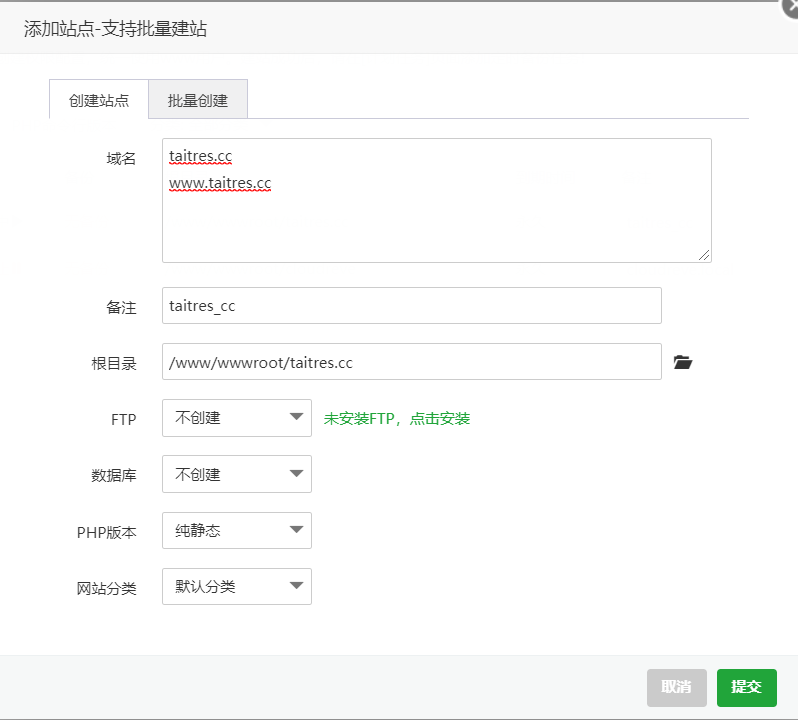
Task: Click the 未安装FTP，点击安装 link
Action: (x=396, y=418)
